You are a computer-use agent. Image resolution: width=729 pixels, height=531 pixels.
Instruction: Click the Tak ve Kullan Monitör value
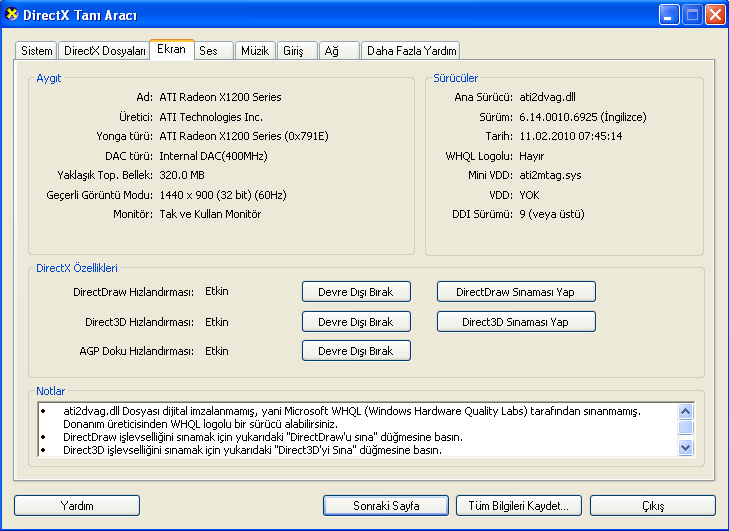coord(210,214)
